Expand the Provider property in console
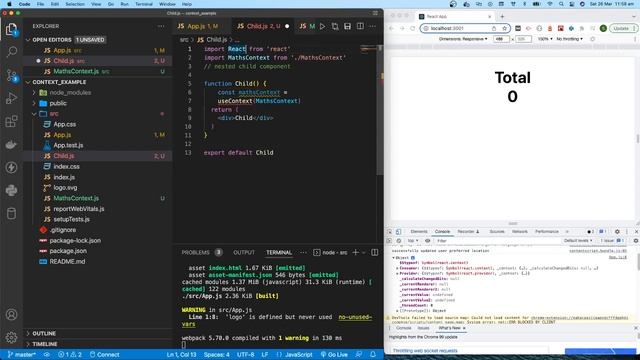This screenshot has width=640, height=360. coord(397,273)
